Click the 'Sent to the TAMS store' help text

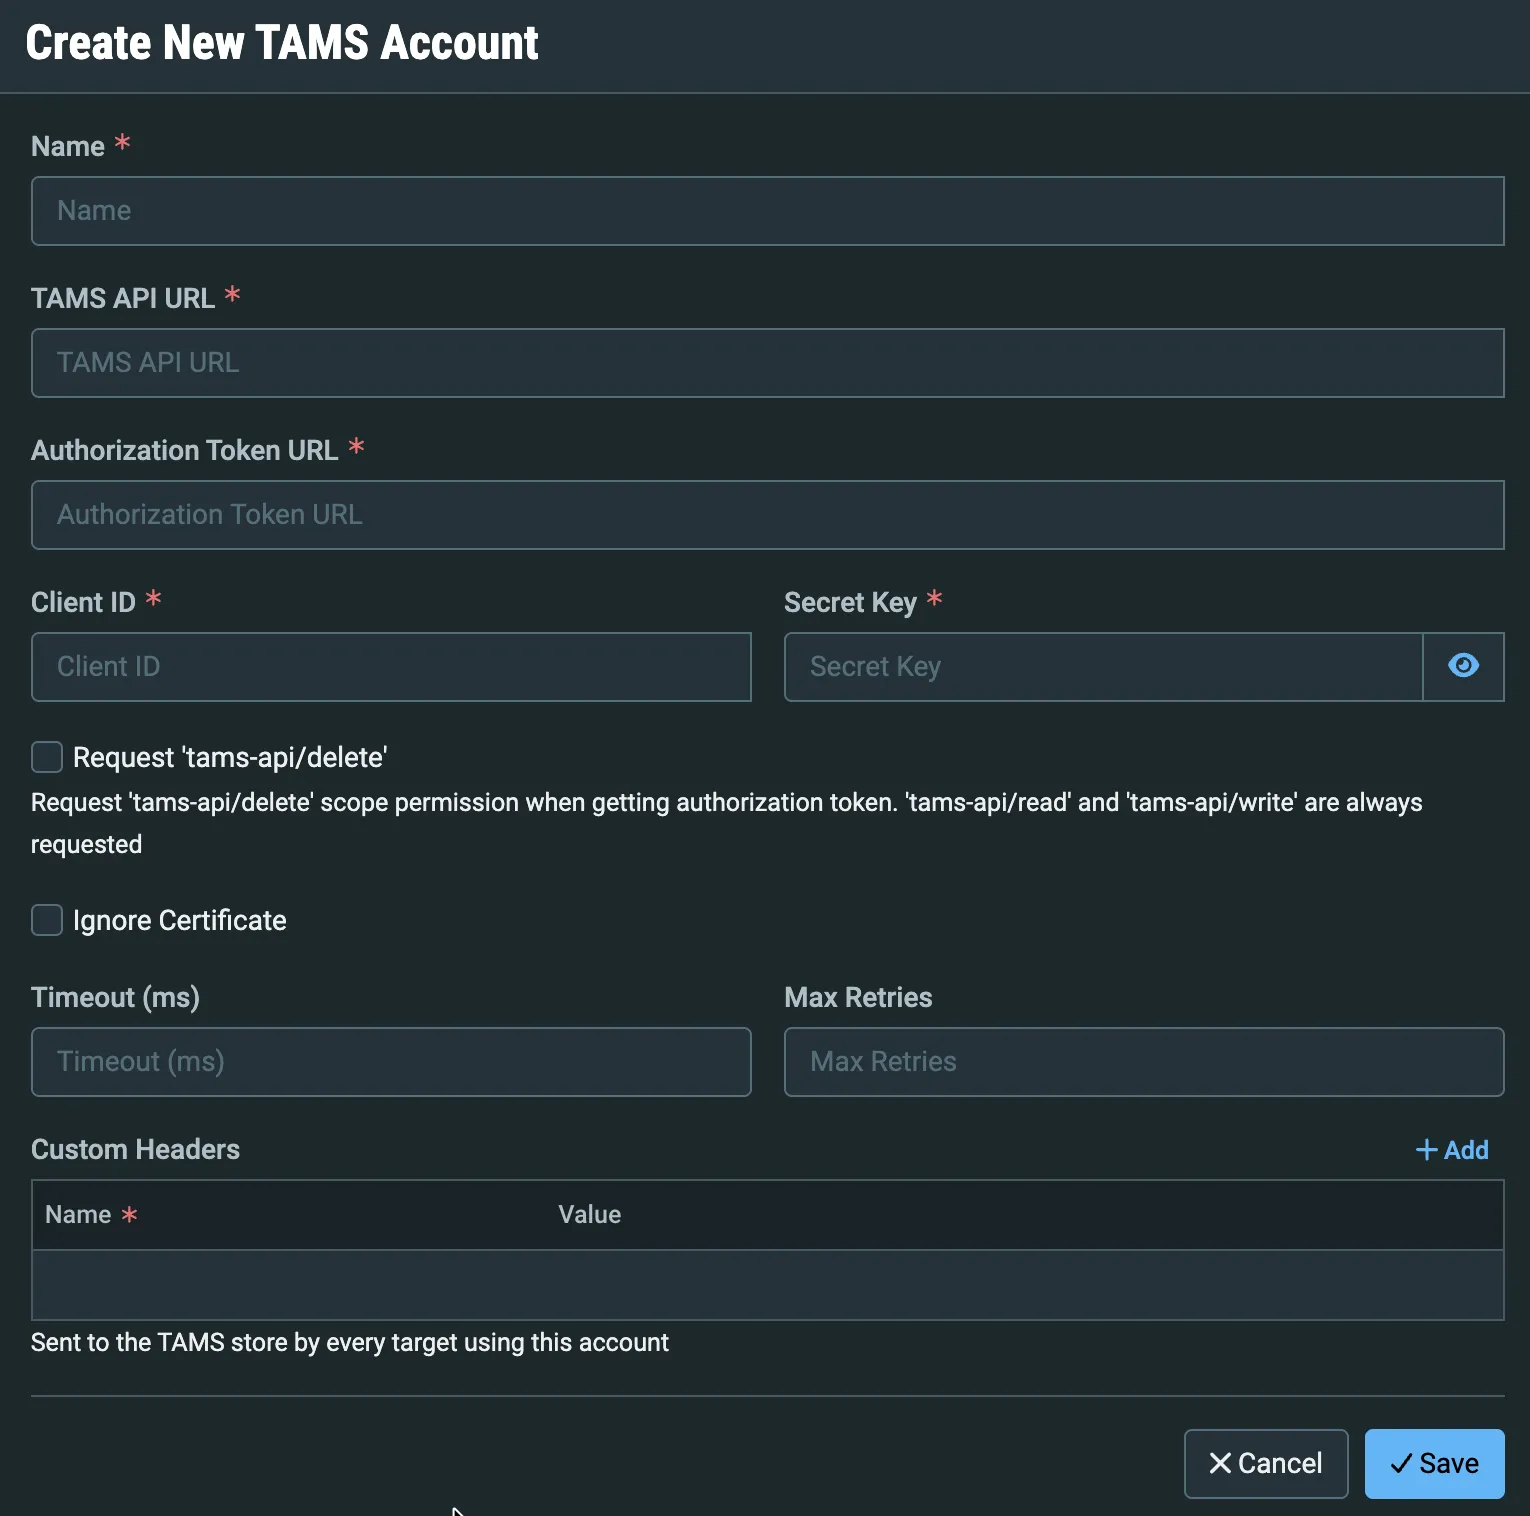[350, 1342]
